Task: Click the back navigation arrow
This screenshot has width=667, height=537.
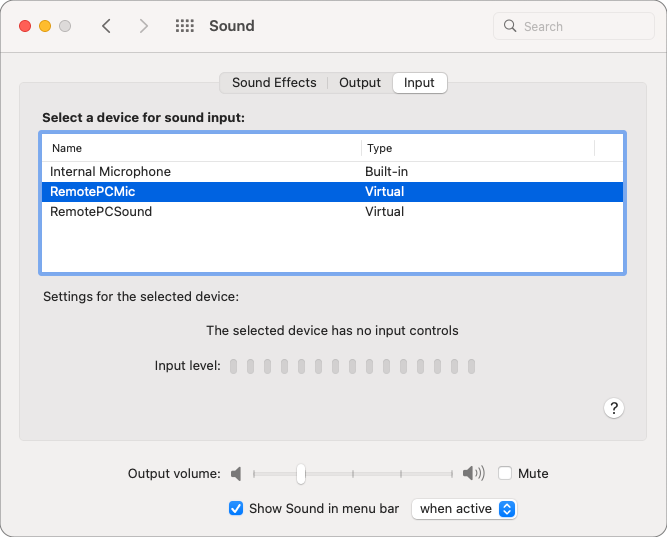Action: [x=106, y=26]
